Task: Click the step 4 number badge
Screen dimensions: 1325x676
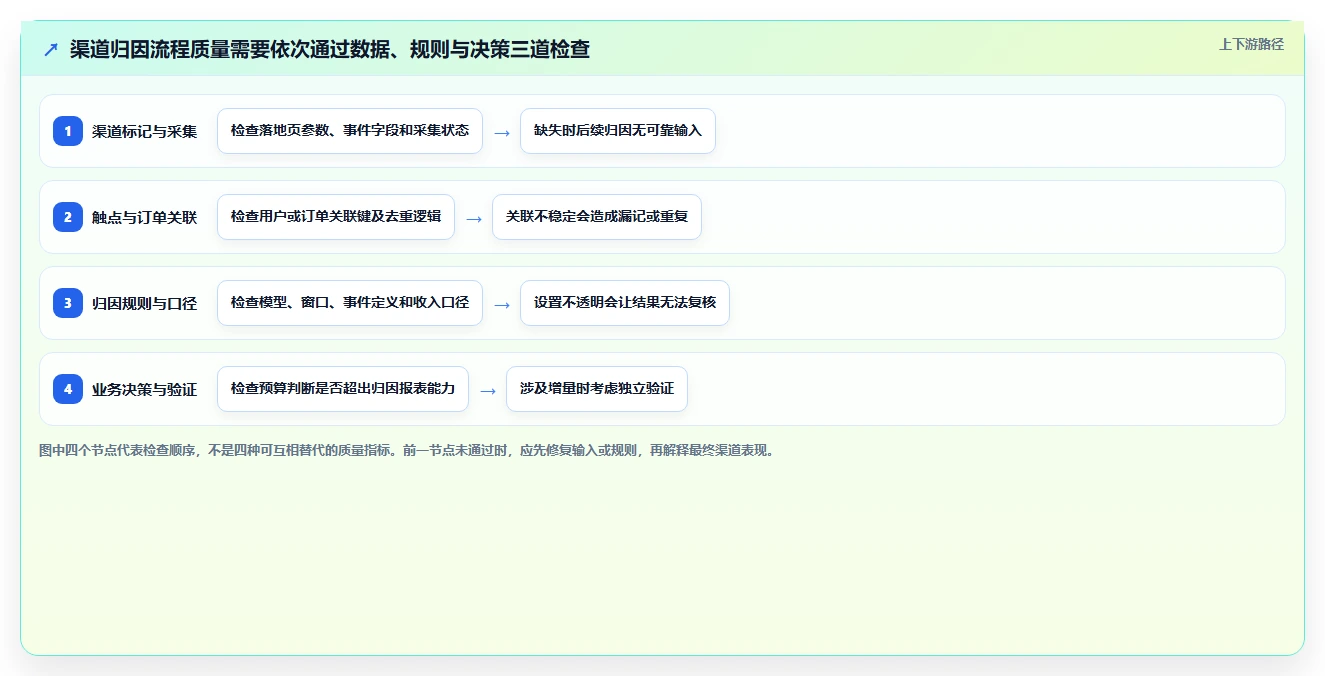Action: tap(68, 389)
